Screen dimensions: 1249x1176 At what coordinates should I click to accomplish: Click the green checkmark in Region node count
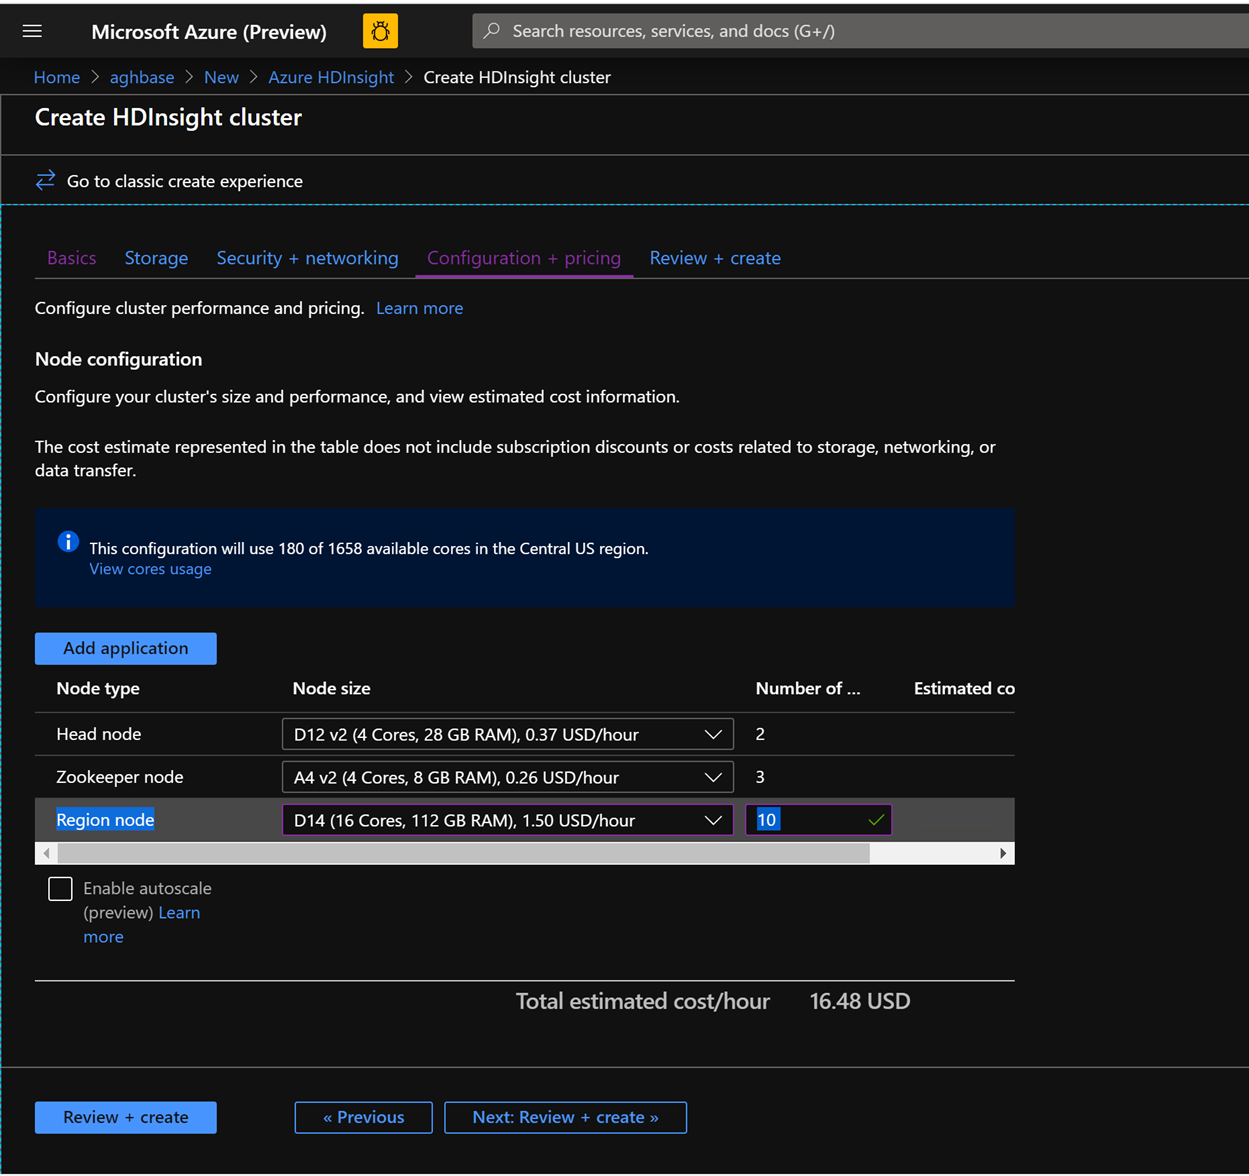[x=876, y=820]
